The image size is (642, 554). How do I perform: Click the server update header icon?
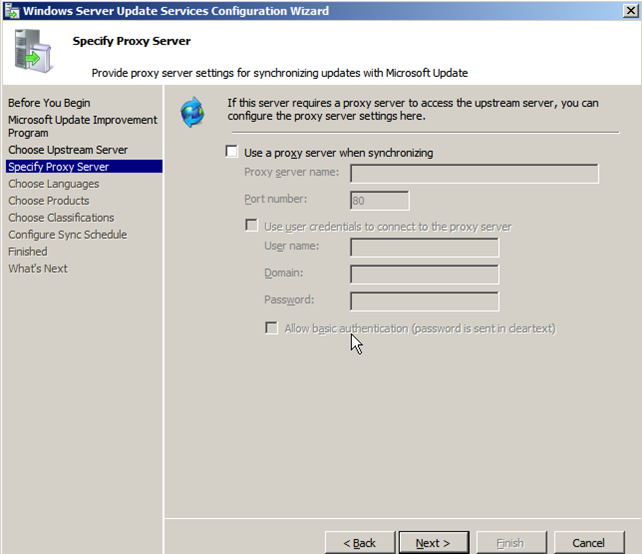pyautogui.click(x=33, y=54)
